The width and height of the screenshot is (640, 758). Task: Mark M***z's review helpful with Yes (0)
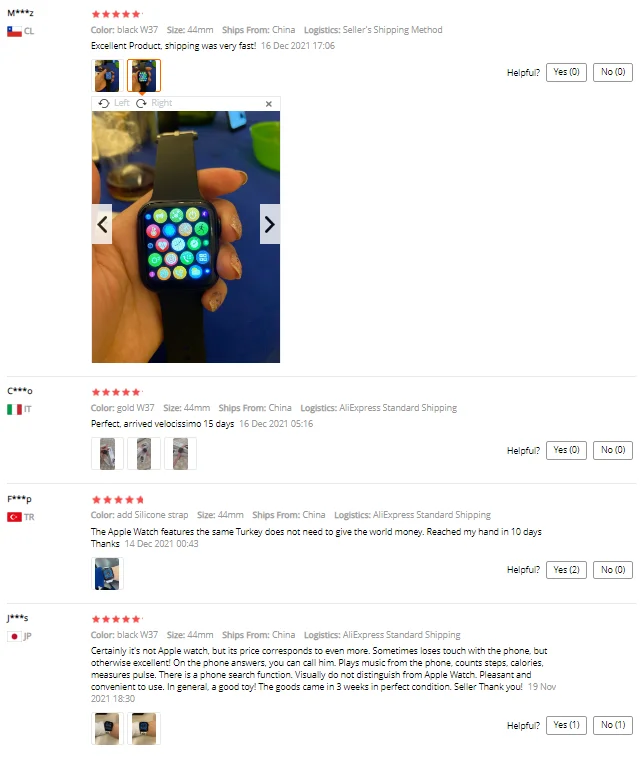[x=566, y=72]
